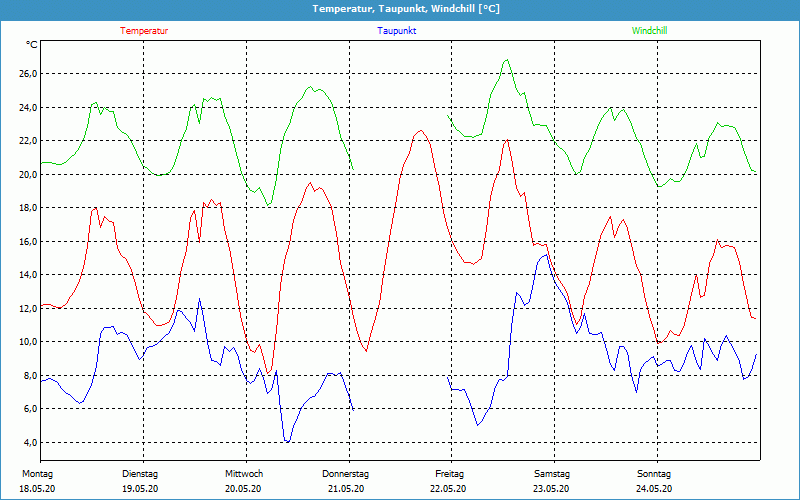Click the °C unit label on the axis

click(x=31, y=45)
